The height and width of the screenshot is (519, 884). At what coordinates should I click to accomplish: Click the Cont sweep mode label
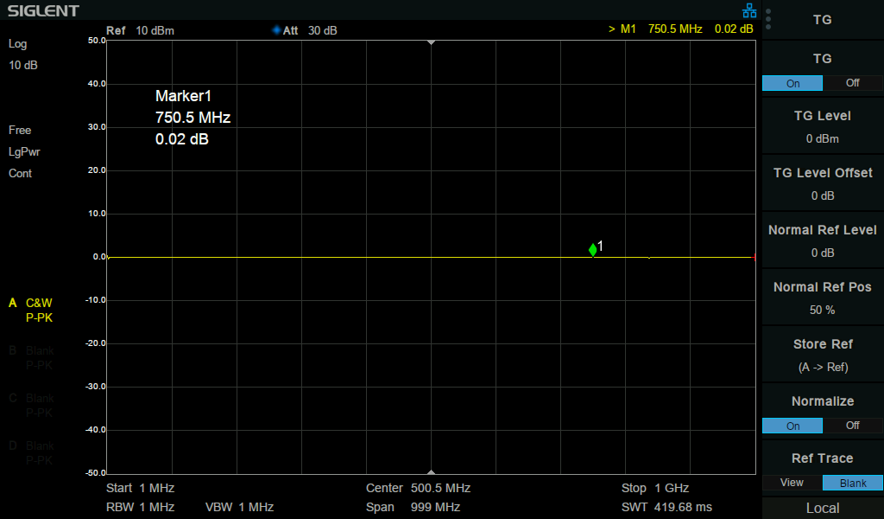pos(20,174)
